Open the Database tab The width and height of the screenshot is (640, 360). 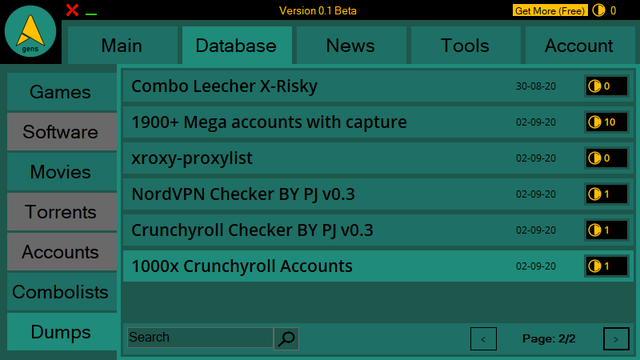pos(237,45)
